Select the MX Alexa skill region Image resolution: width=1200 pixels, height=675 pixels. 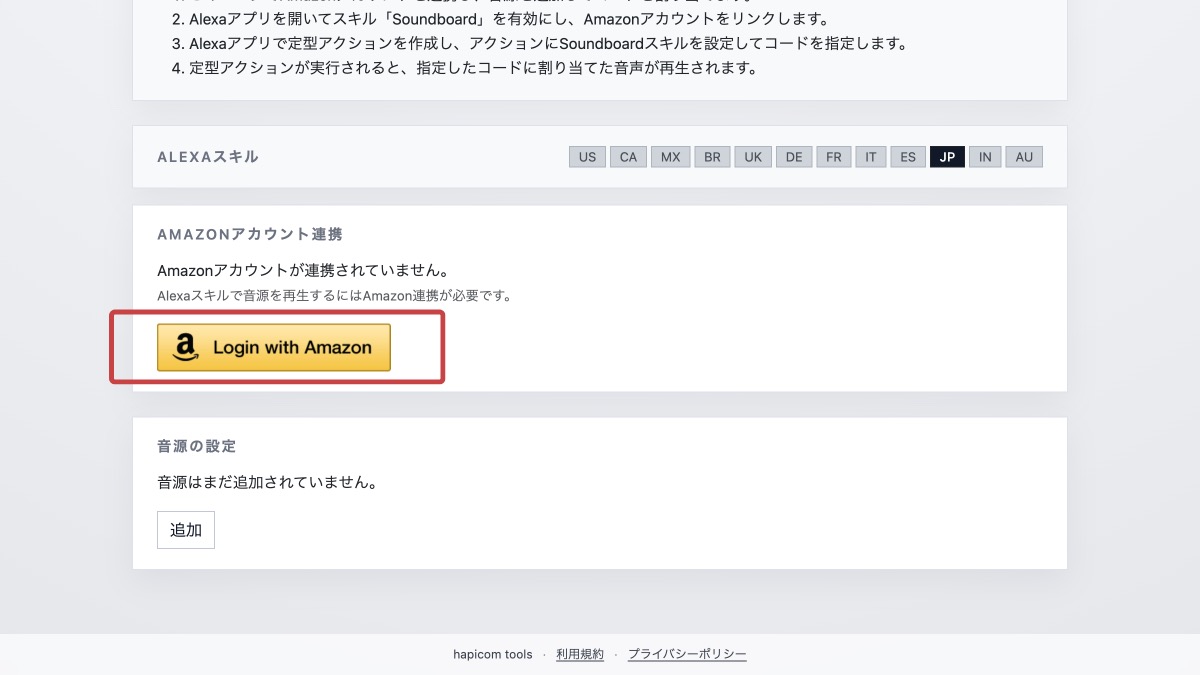pos(670,157)
